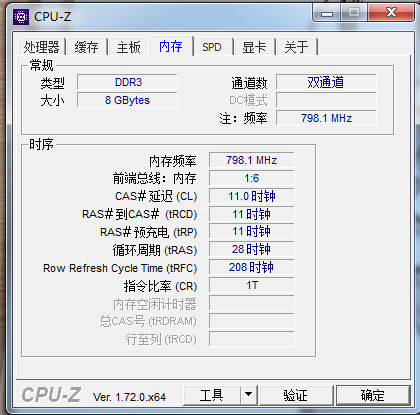Viewport: 420px width, 415px height.
Task: Select the 双通道 channel value
Action: [x=326, y=82]
